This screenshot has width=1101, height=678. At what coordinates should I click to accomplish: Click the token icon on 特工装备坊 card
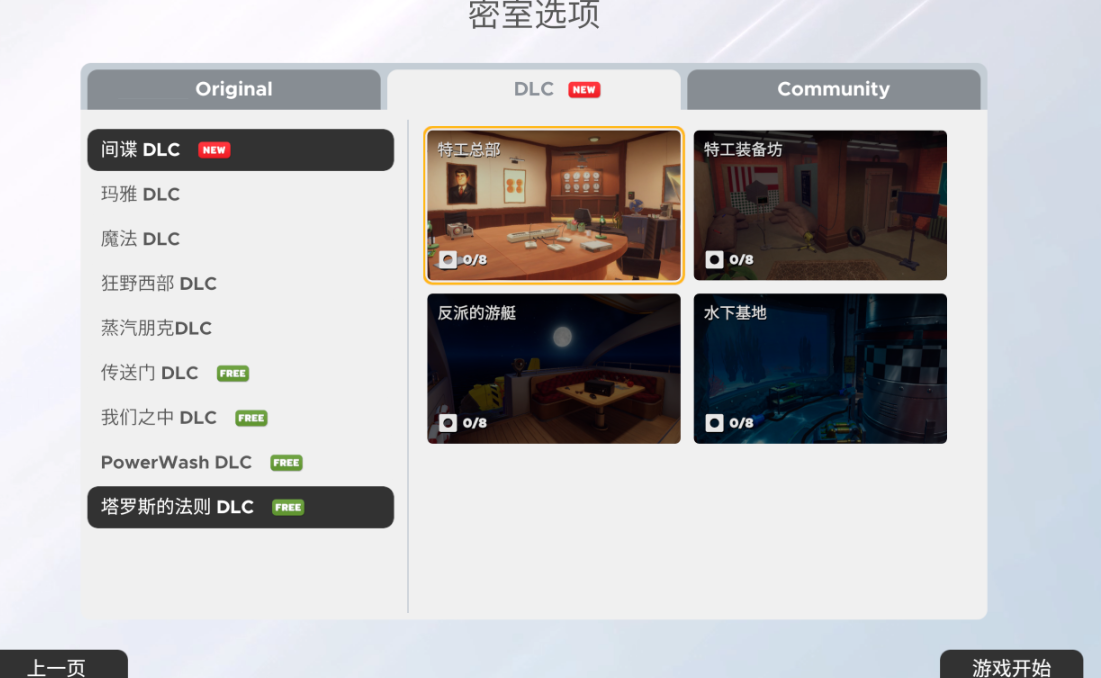[714, 260]
